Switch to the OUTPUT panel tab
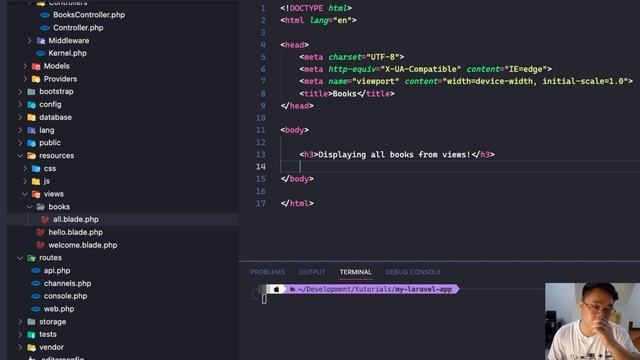The width and height of the screenshot is (640, 360). click(x=312, y=272)
